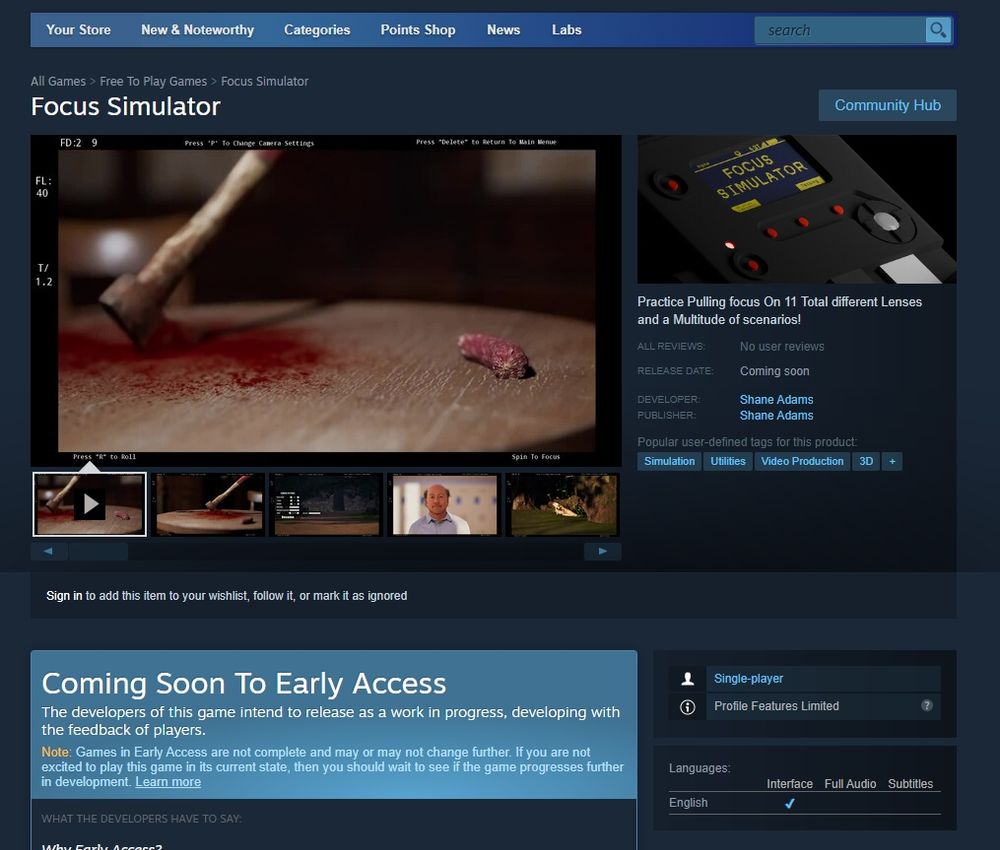Select the outdoor garden screenshot thumbnail
The width and height of the screenshot is (1000, 850).
click(x=562, y=504)
